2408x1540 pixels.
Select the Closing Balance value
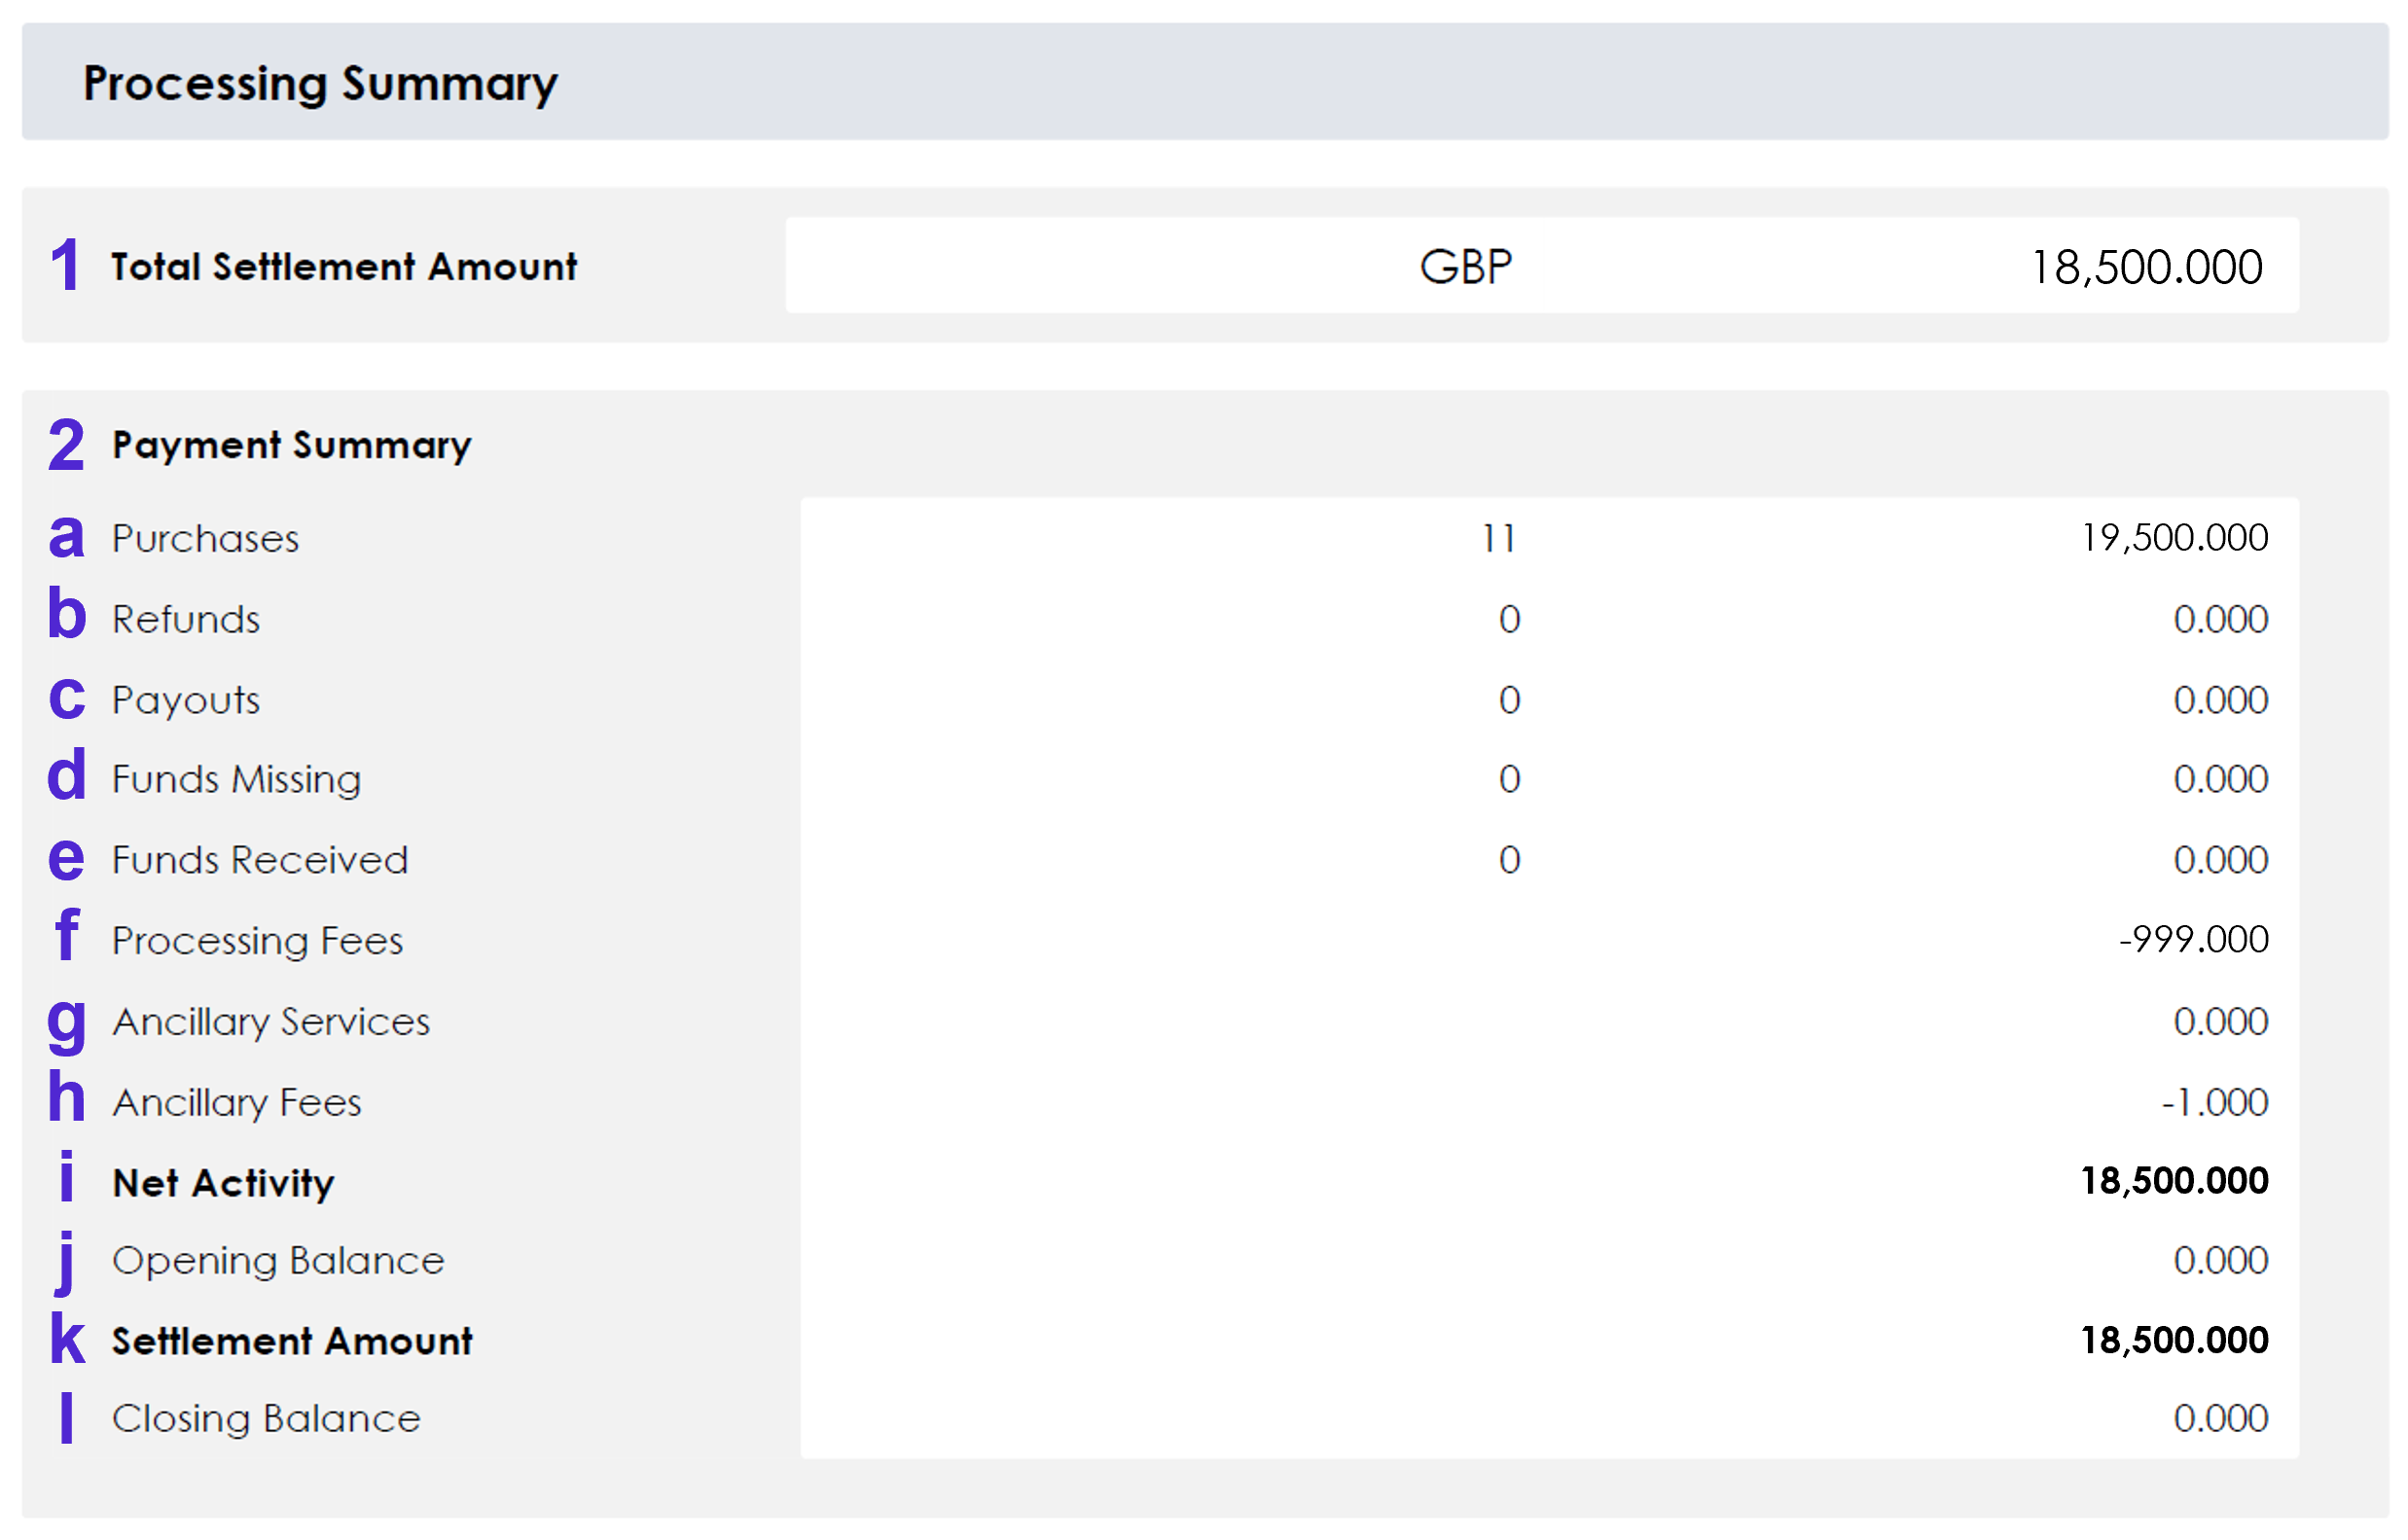coord(2220,1419)
